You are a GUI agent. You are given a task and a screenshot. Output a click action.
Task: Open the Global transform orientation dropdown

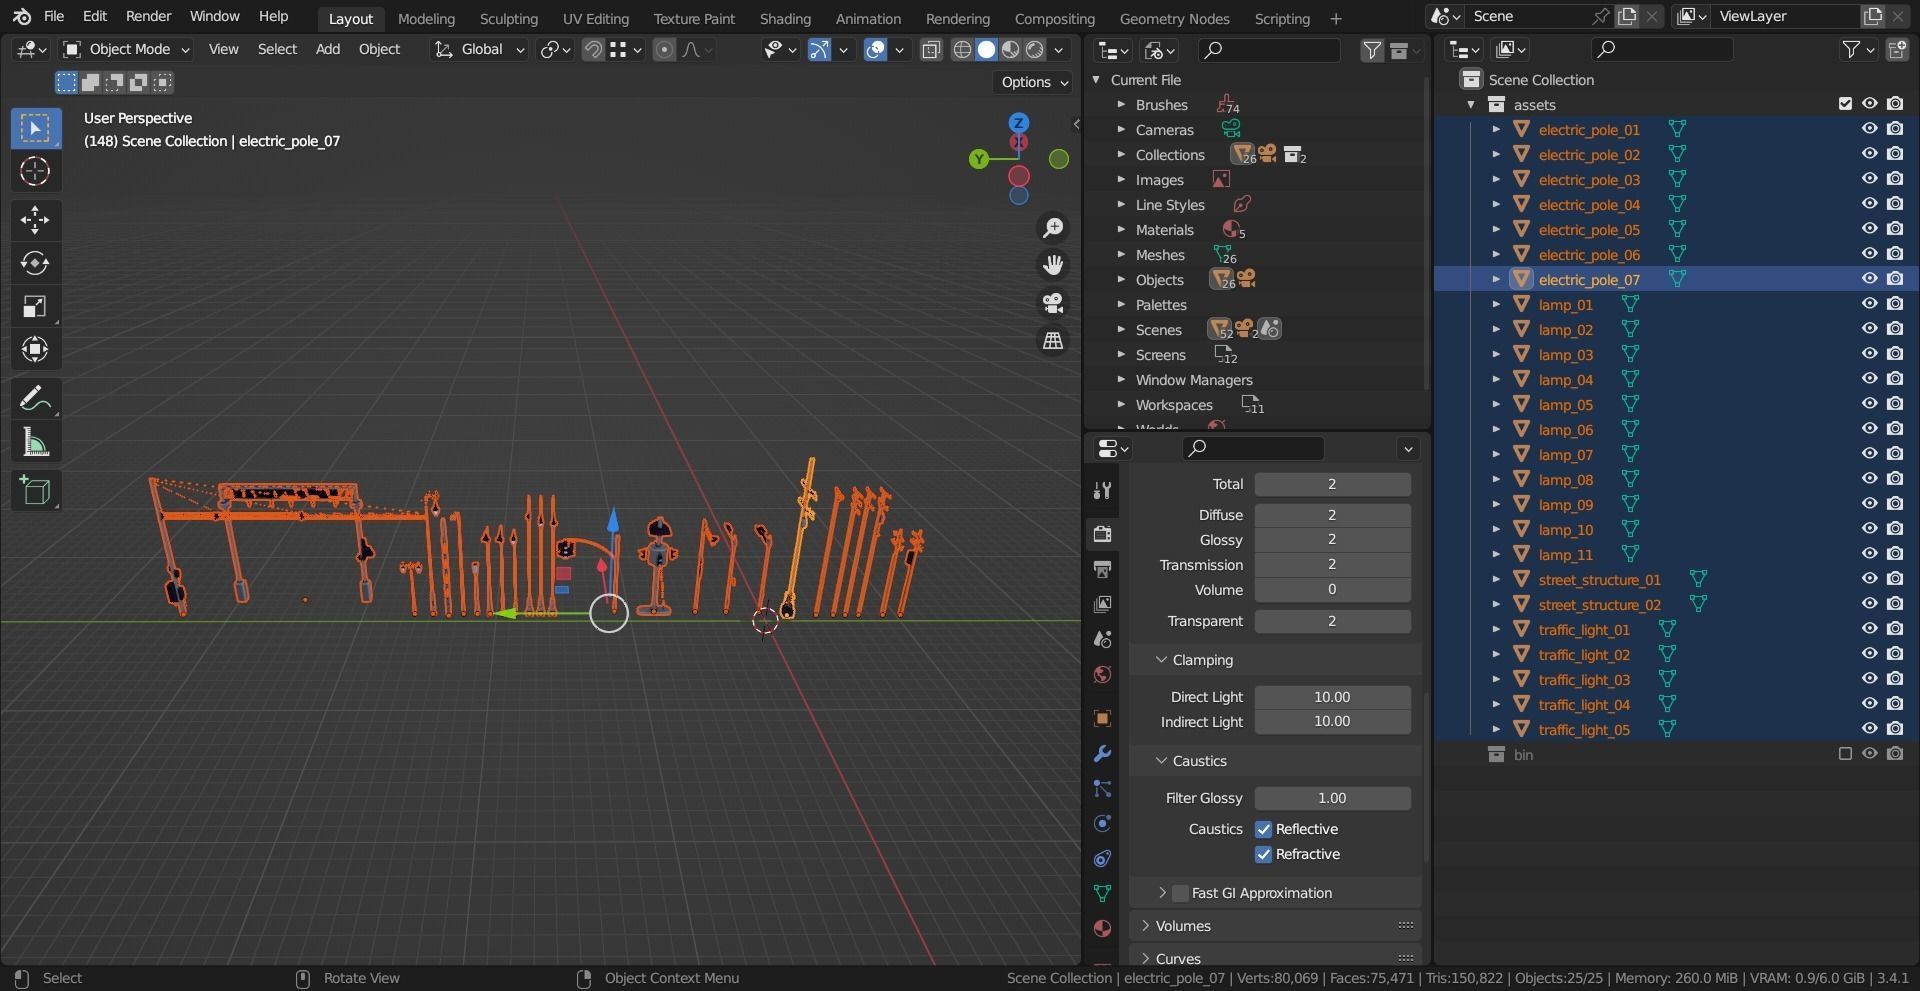pyautogui.click(x=479, y=49)
